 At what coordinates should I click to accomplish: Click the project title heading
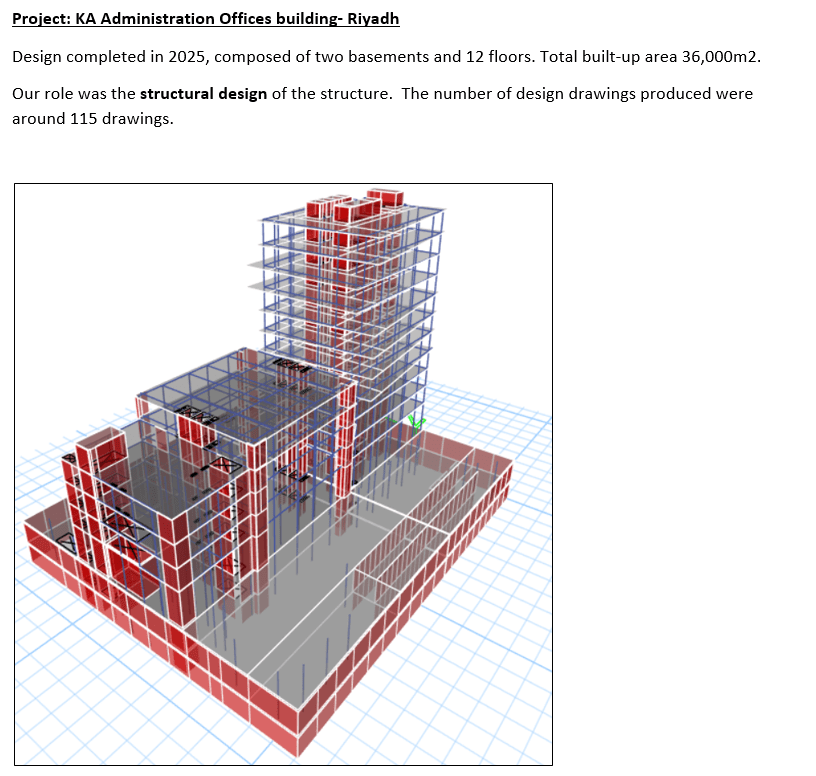tap(205, 19)
